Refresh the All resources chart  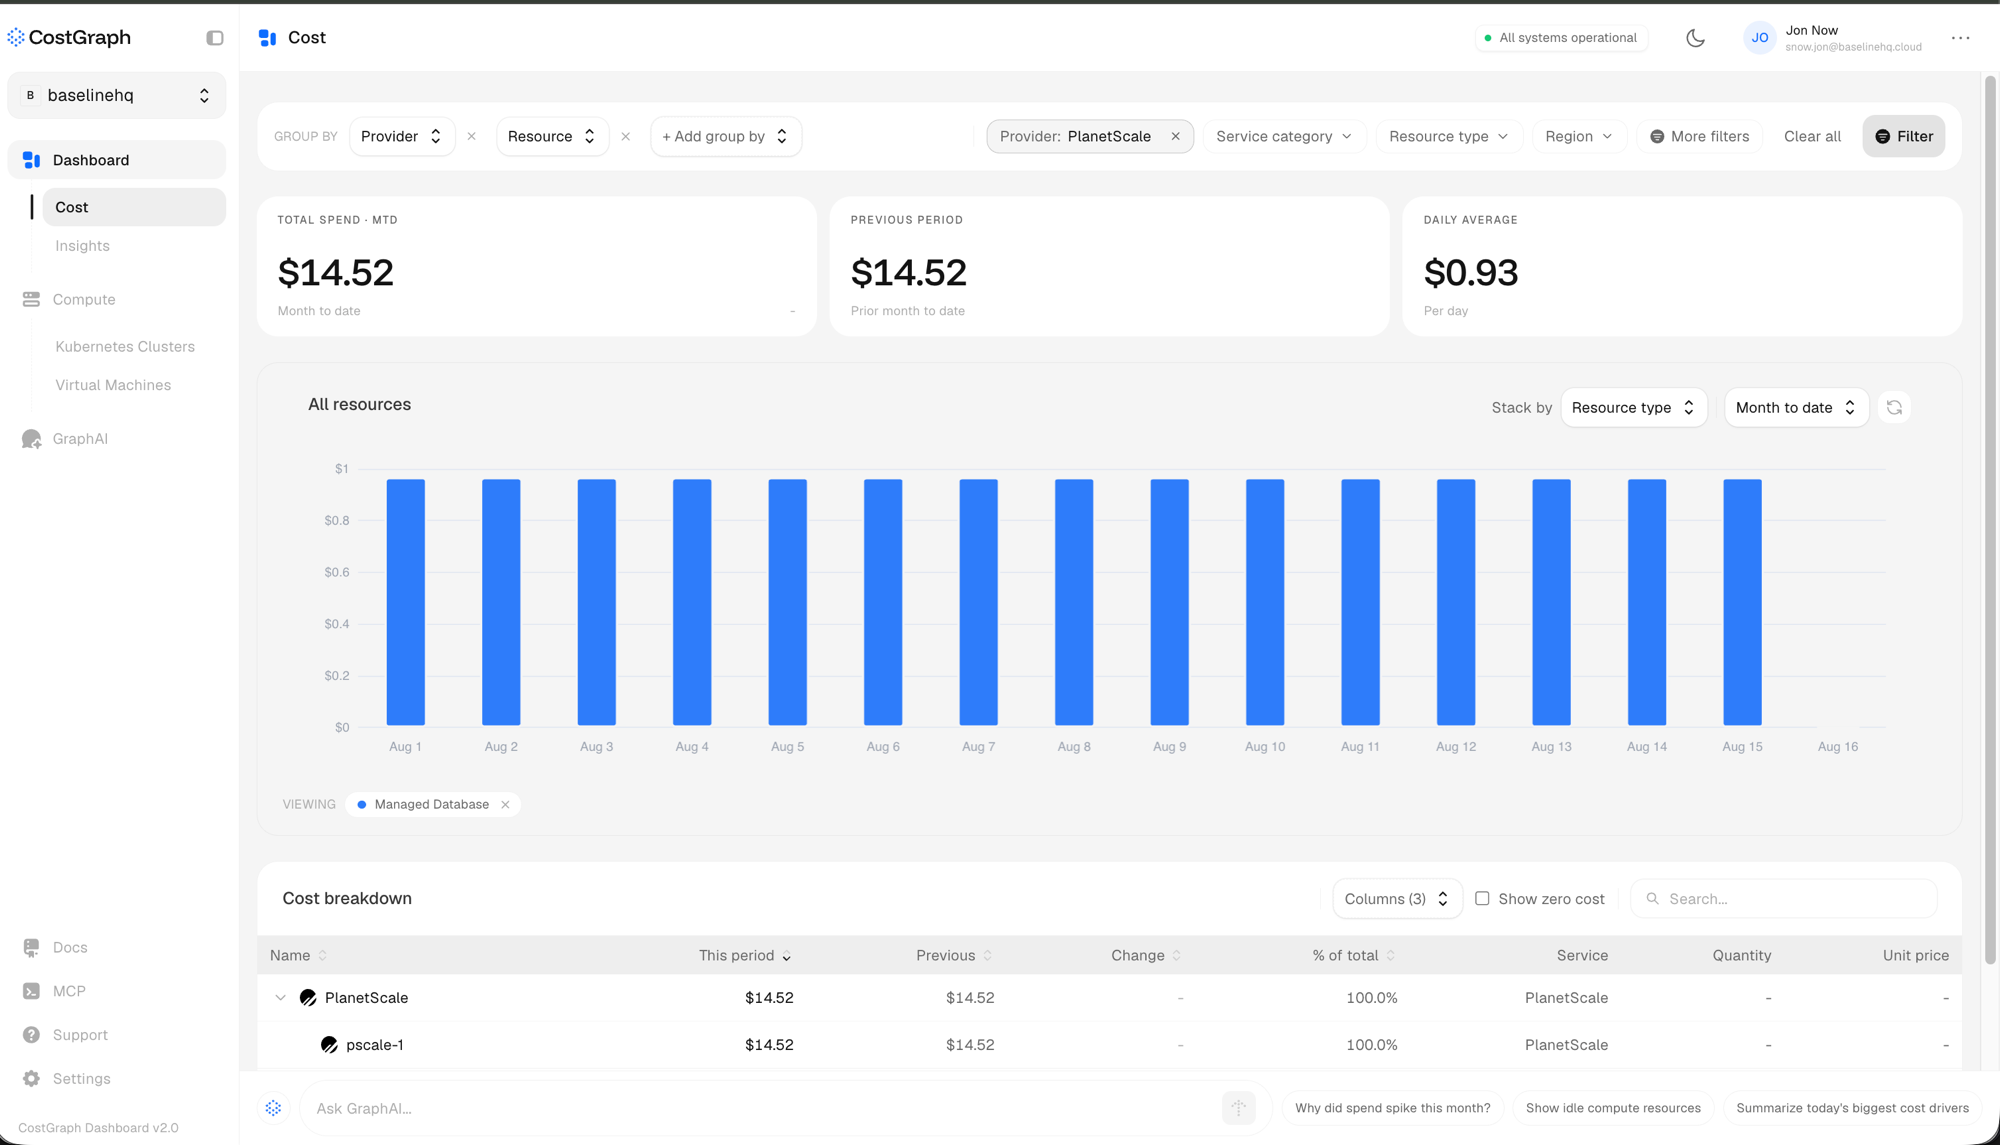point(1894,408)
